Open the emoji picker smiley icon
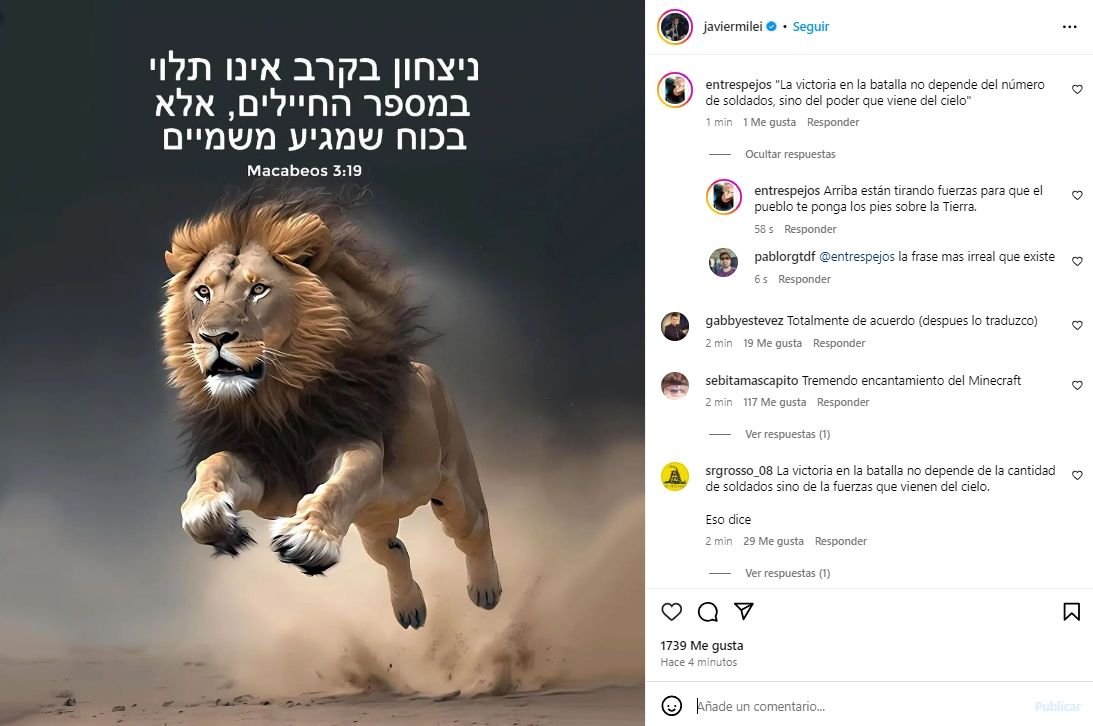 point(671,706)
